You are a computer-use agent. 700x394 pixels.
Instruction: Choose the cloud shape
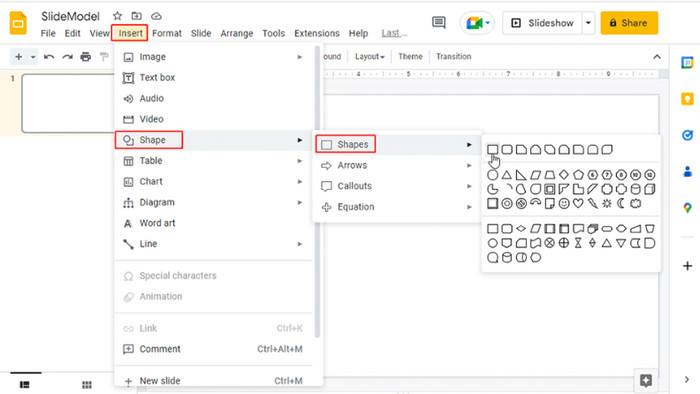pos(636,203)
